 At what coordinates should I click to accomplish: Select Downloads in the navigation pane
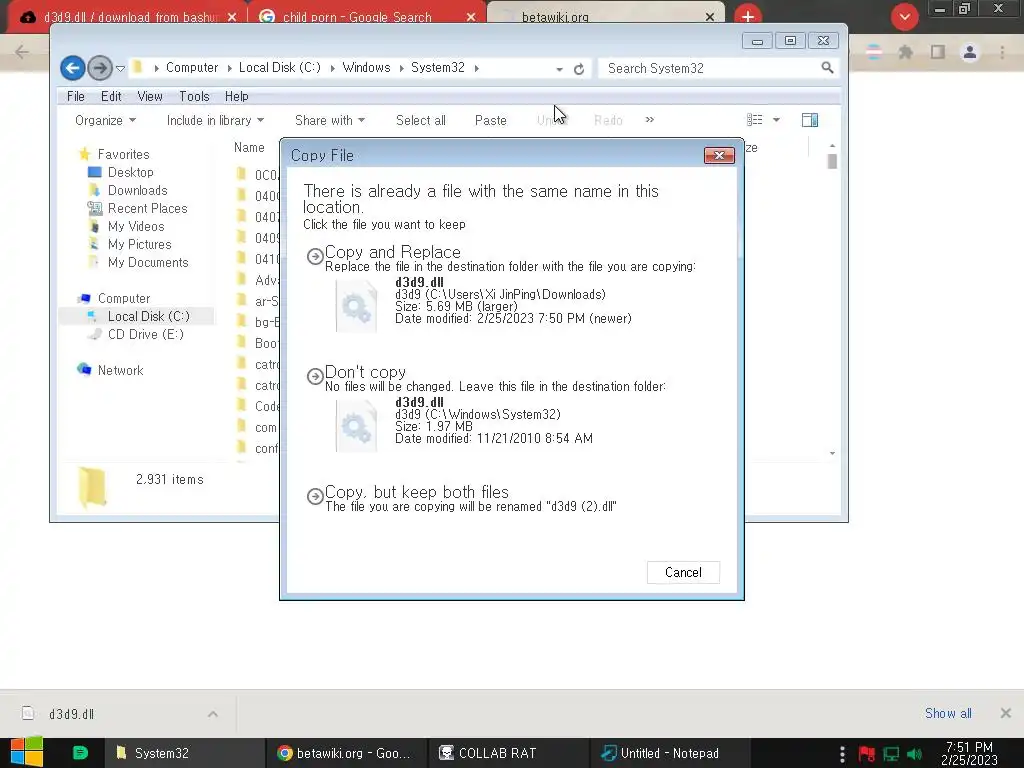point(137,190)
